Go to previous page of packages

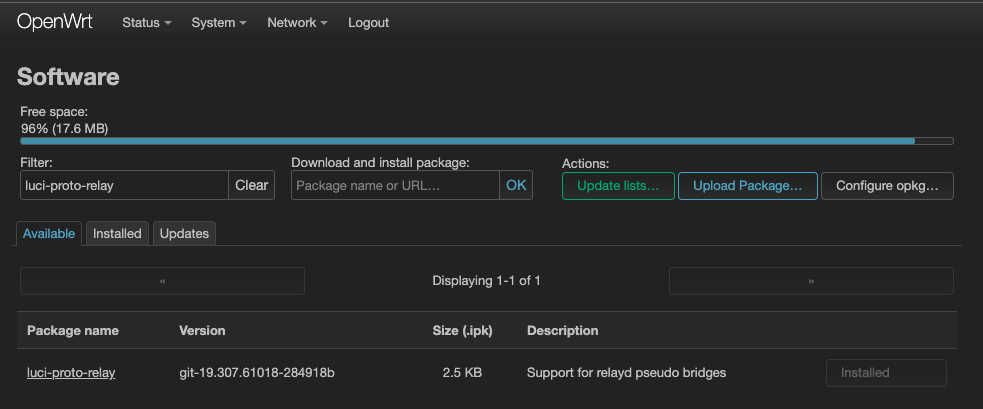tap(162, 281)
